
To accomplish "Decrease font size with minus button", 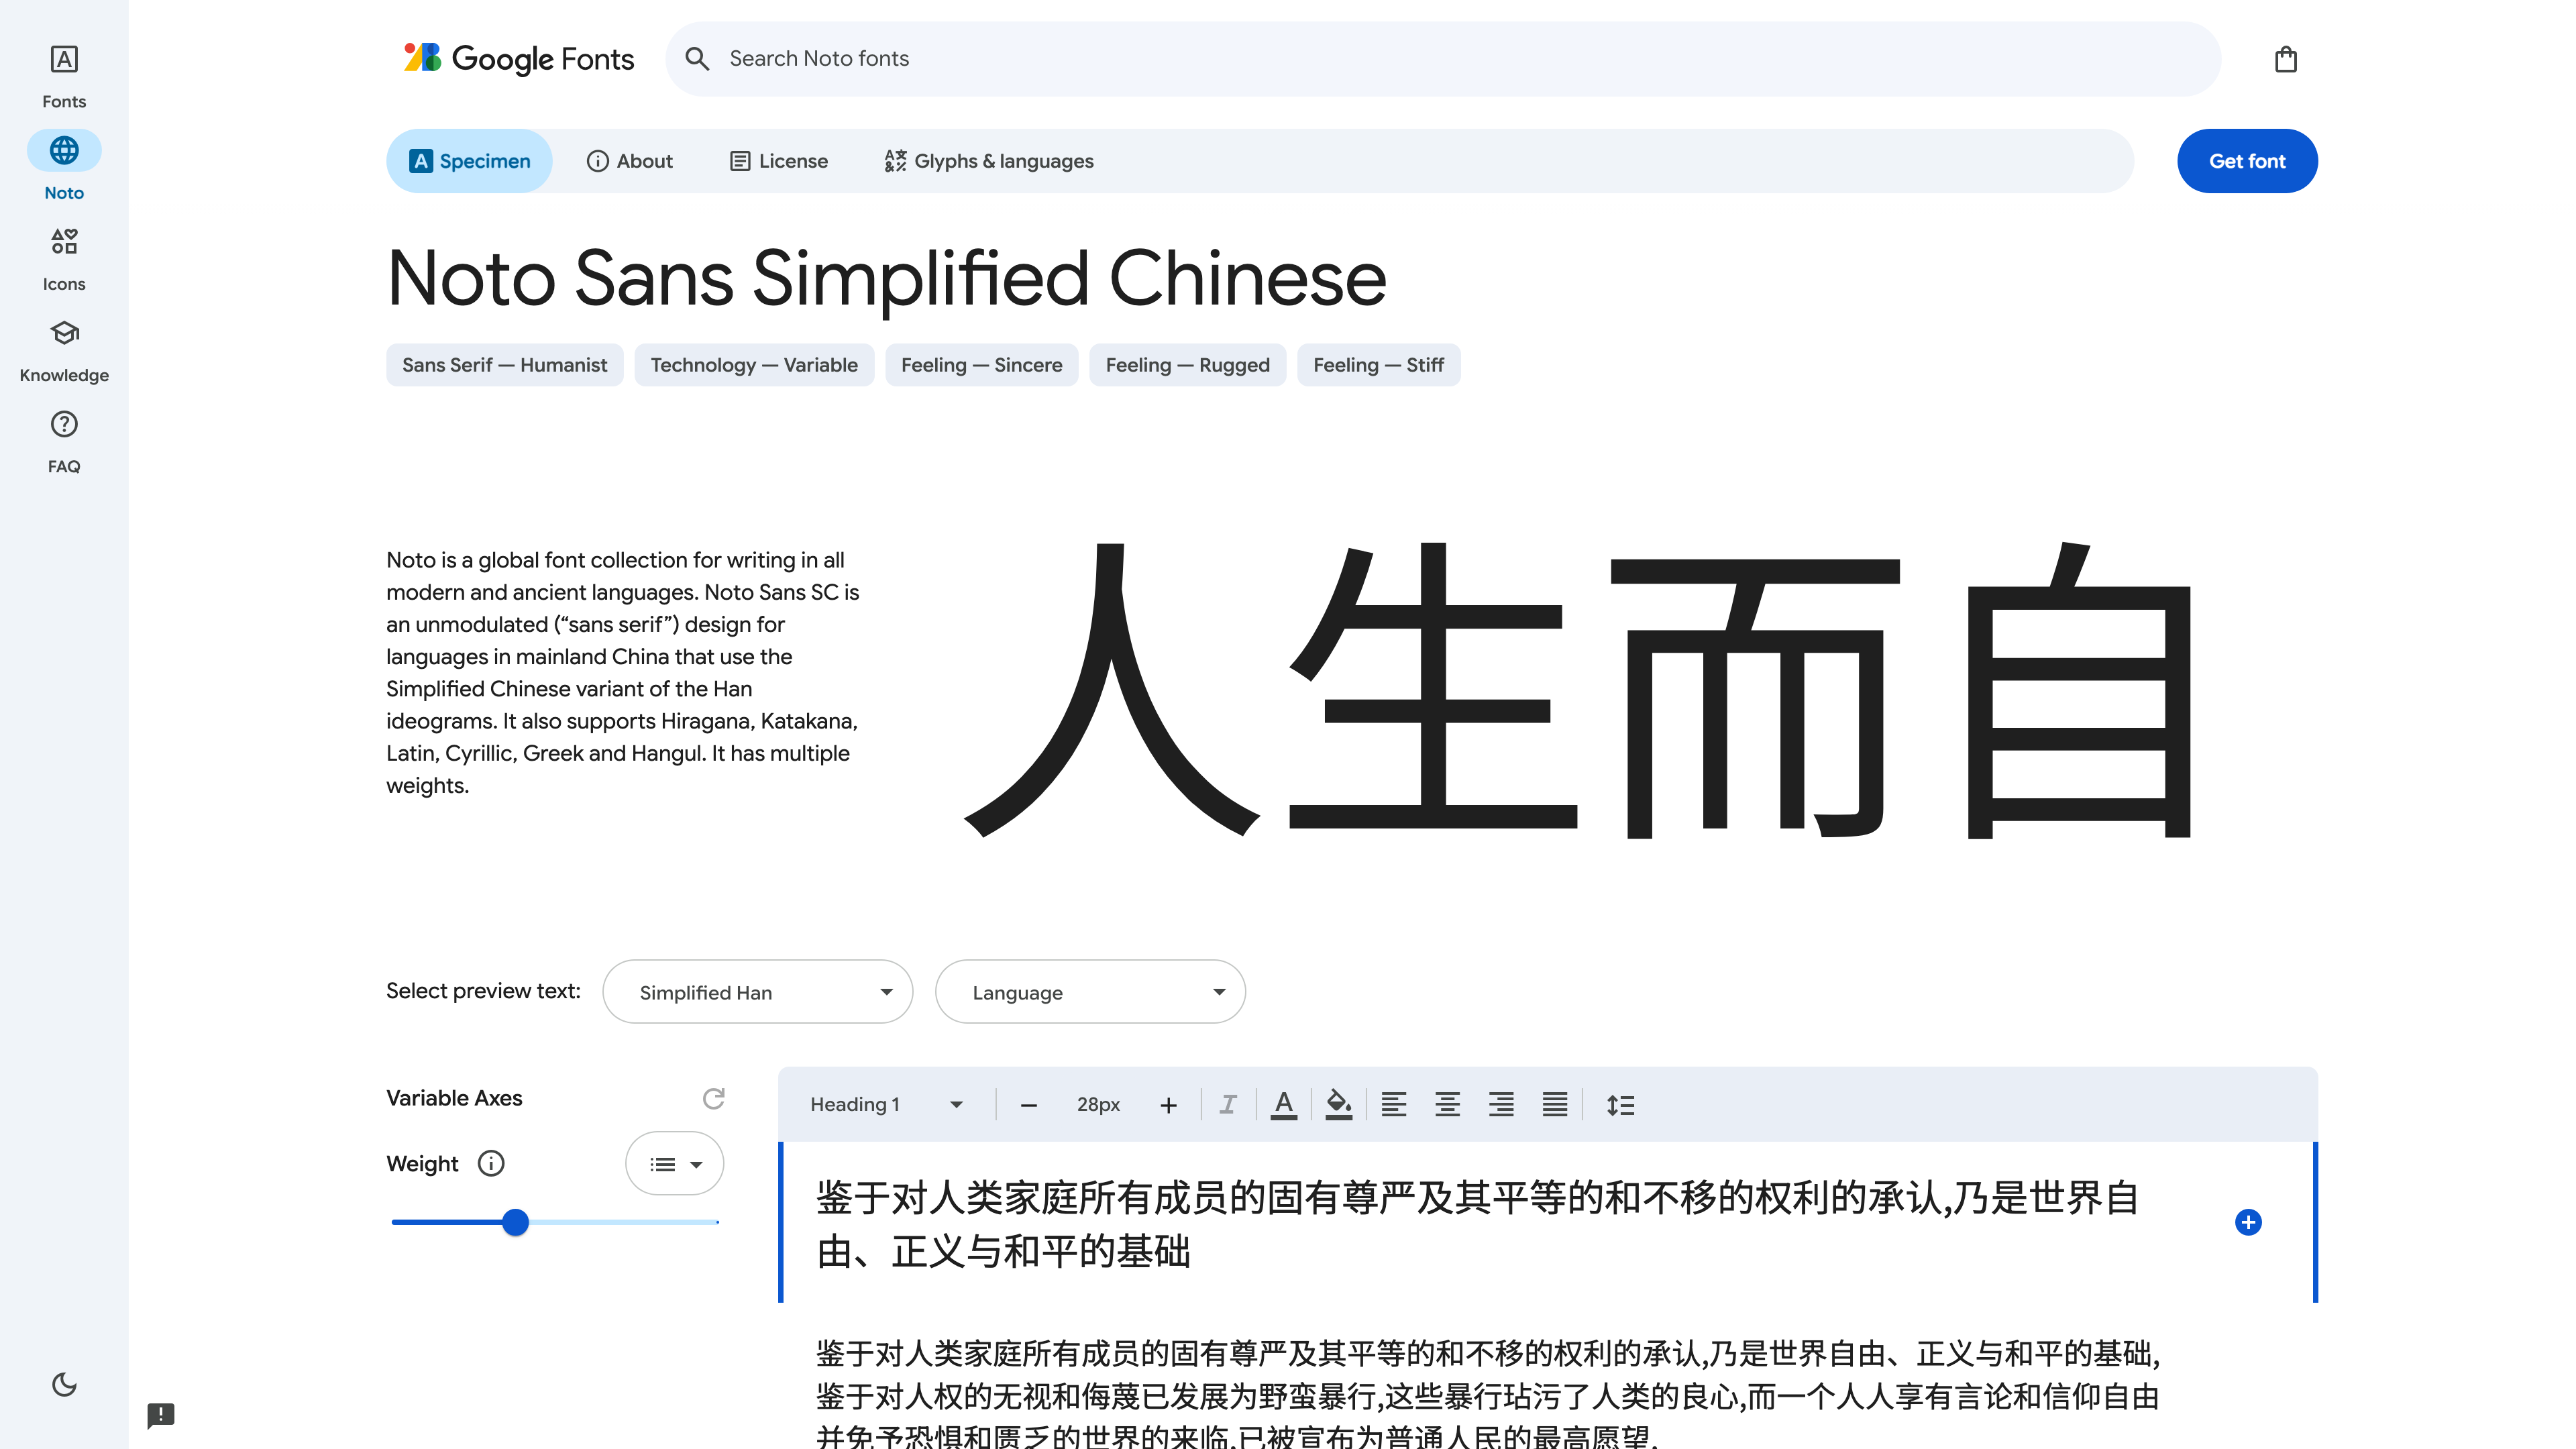I will [1028, 1105].
